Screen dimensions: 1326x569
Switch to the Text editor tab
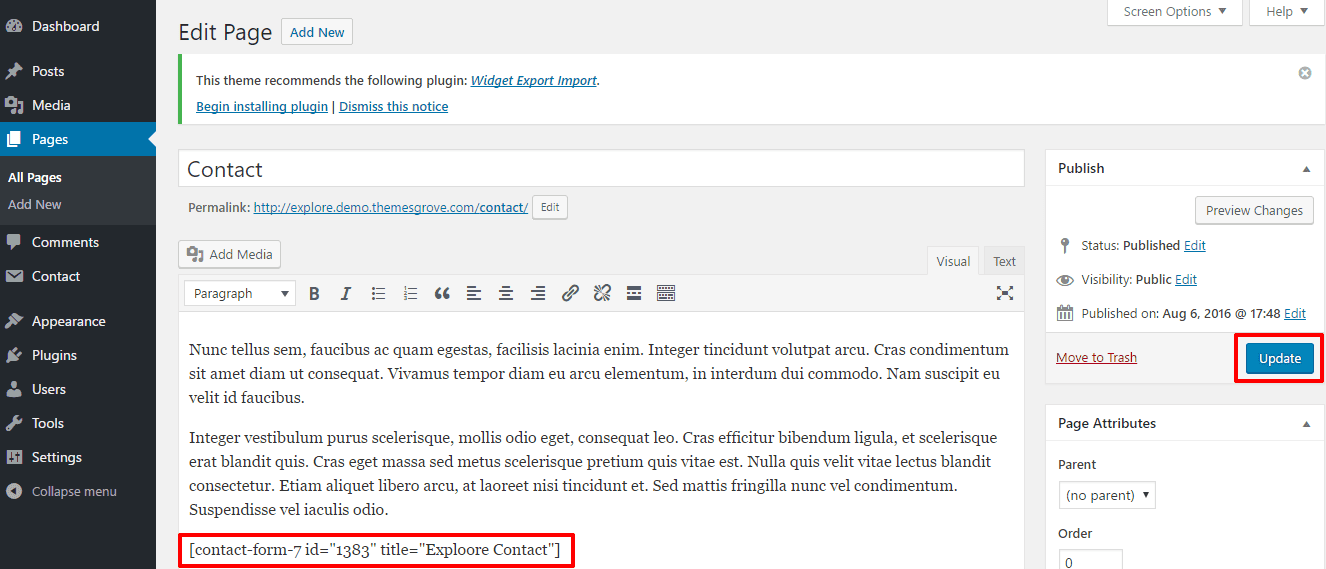click(1004, 261)
